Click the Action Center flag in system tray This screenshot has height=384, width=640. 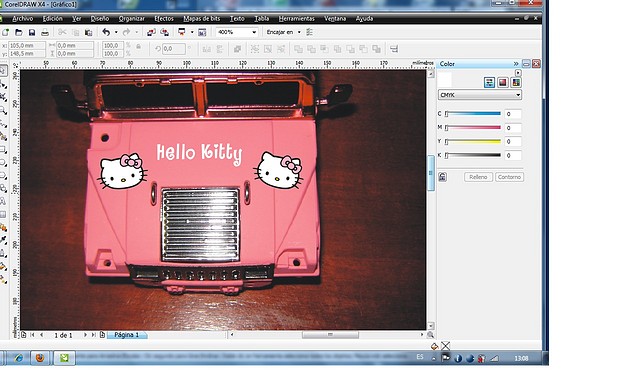click(x=446, y=358)
